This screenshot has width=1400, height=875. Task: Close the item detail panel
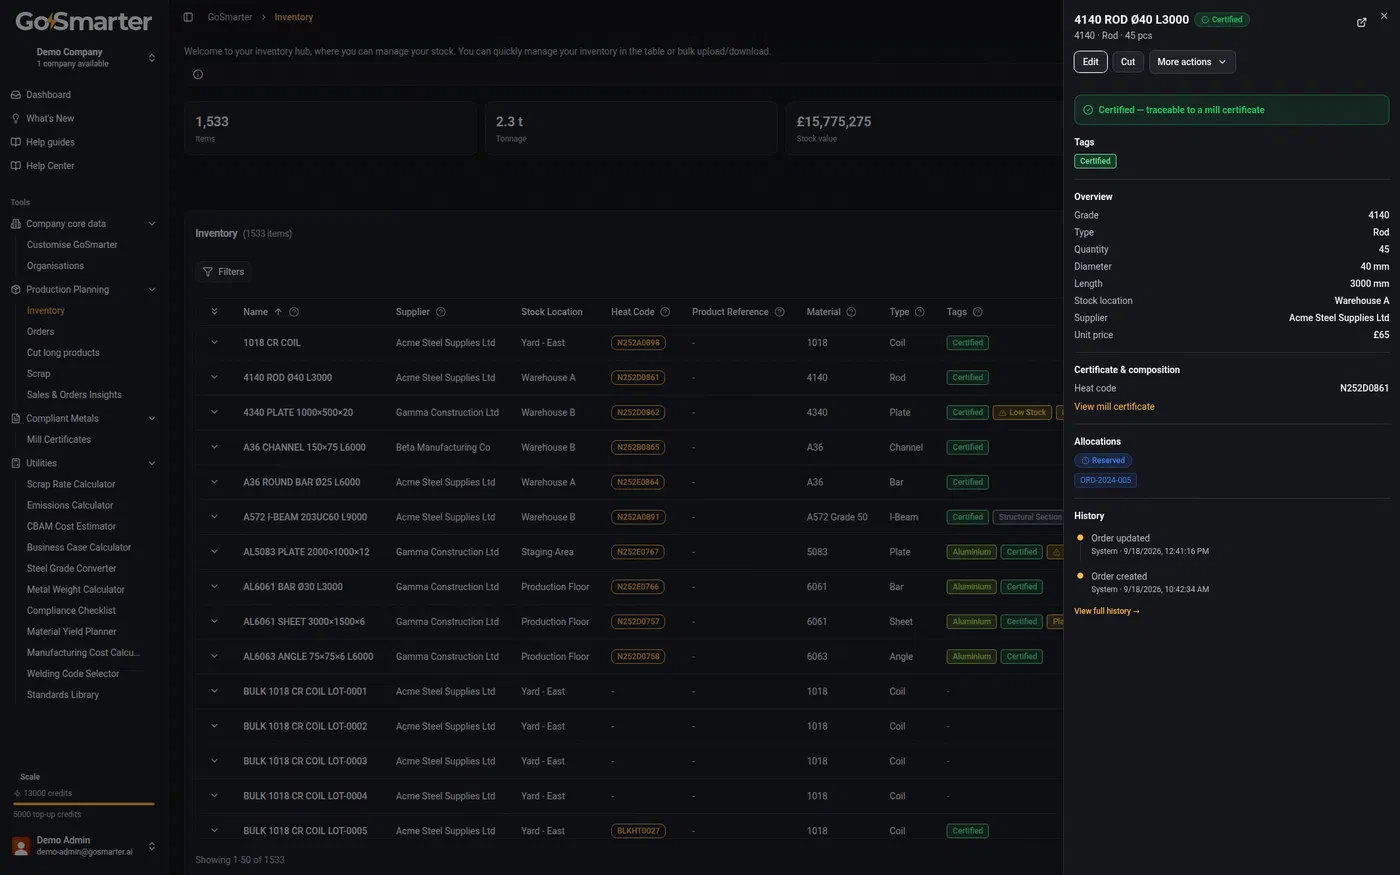1384,16
